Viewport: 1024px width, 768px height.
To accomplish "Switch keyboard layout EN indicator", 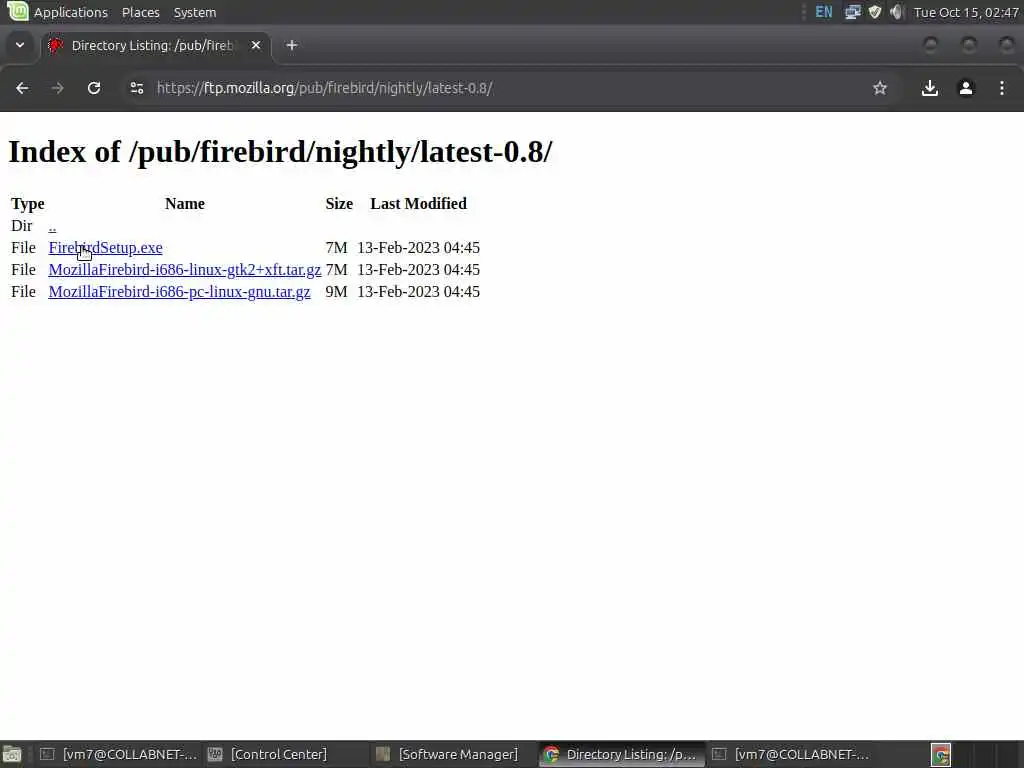I will [824, 12].
